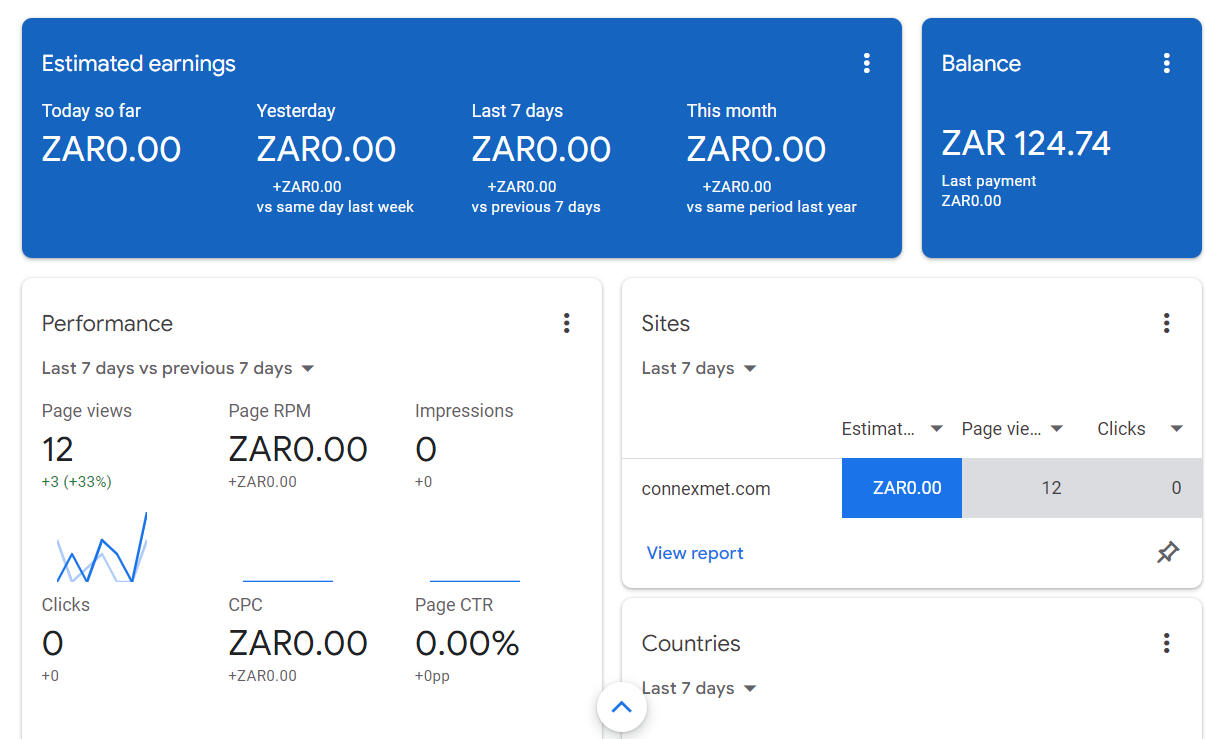The height and width of the screenshot is (739, 1205).
Task: Click the Page RPM sparkline chart
Action: coord(288,580)
